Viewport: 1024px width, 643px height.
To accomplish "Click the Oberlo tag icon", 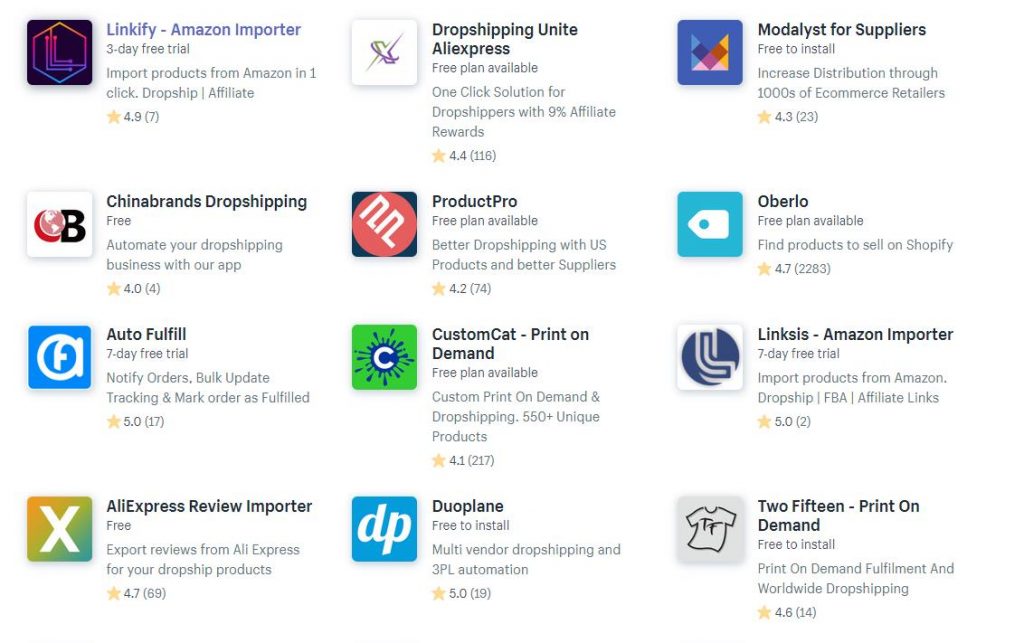I will point(710,224).
